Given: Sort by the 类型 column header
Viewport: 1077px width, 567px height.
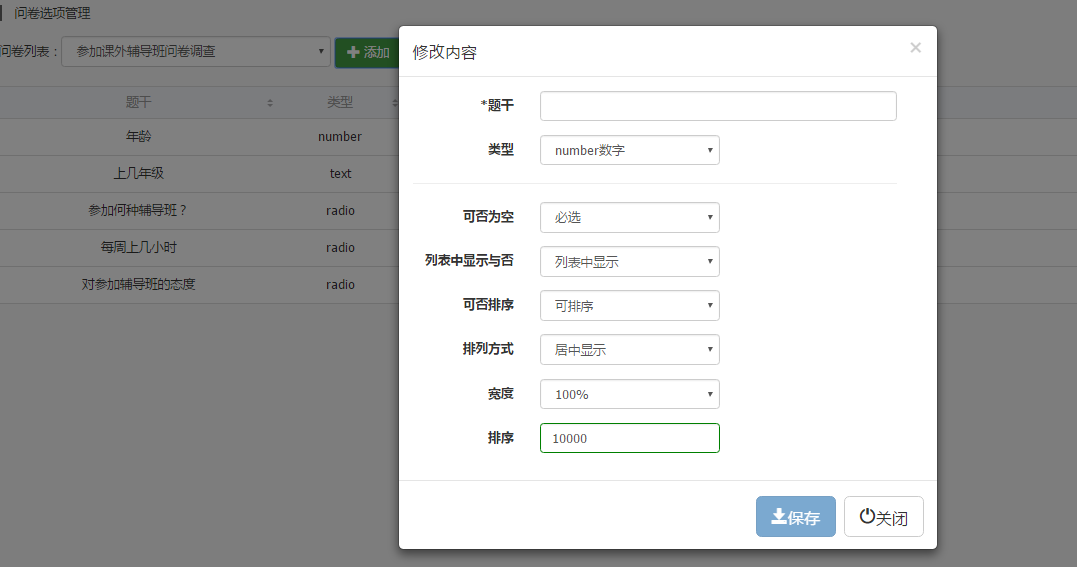Looking at the screenshot, I should (x=340, y=102).
